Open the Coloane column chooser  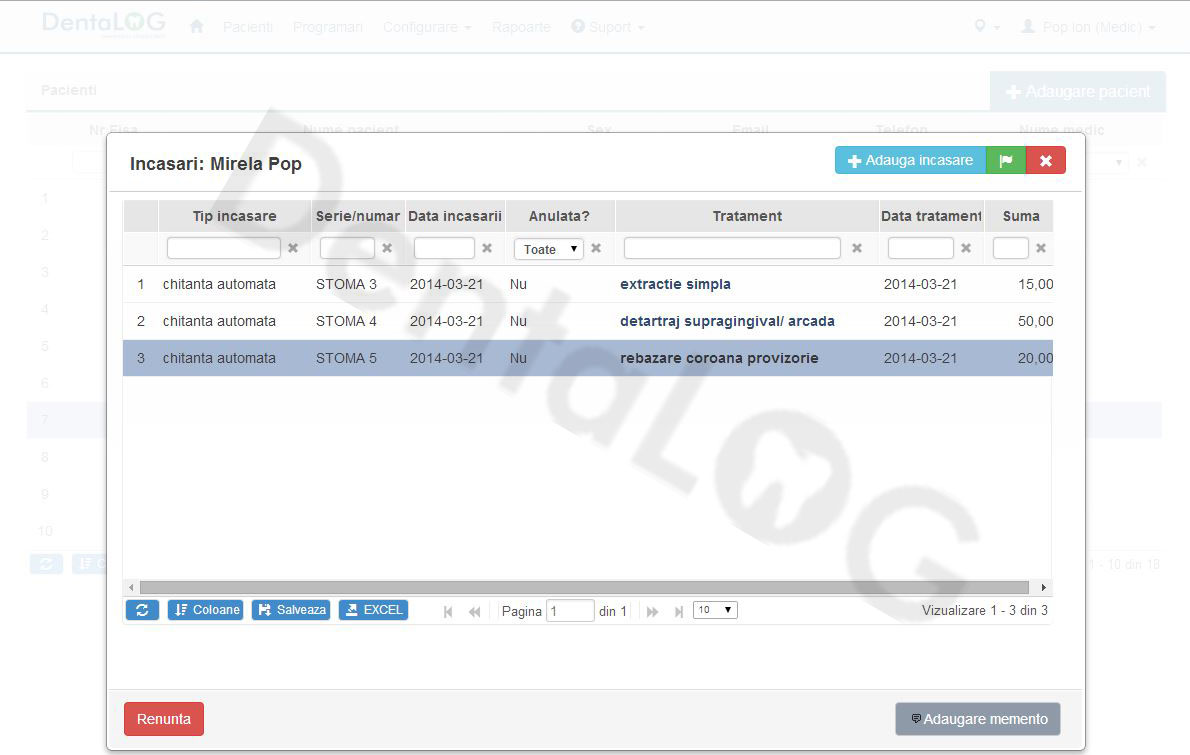pyautogui.click(x=206, y=609)
